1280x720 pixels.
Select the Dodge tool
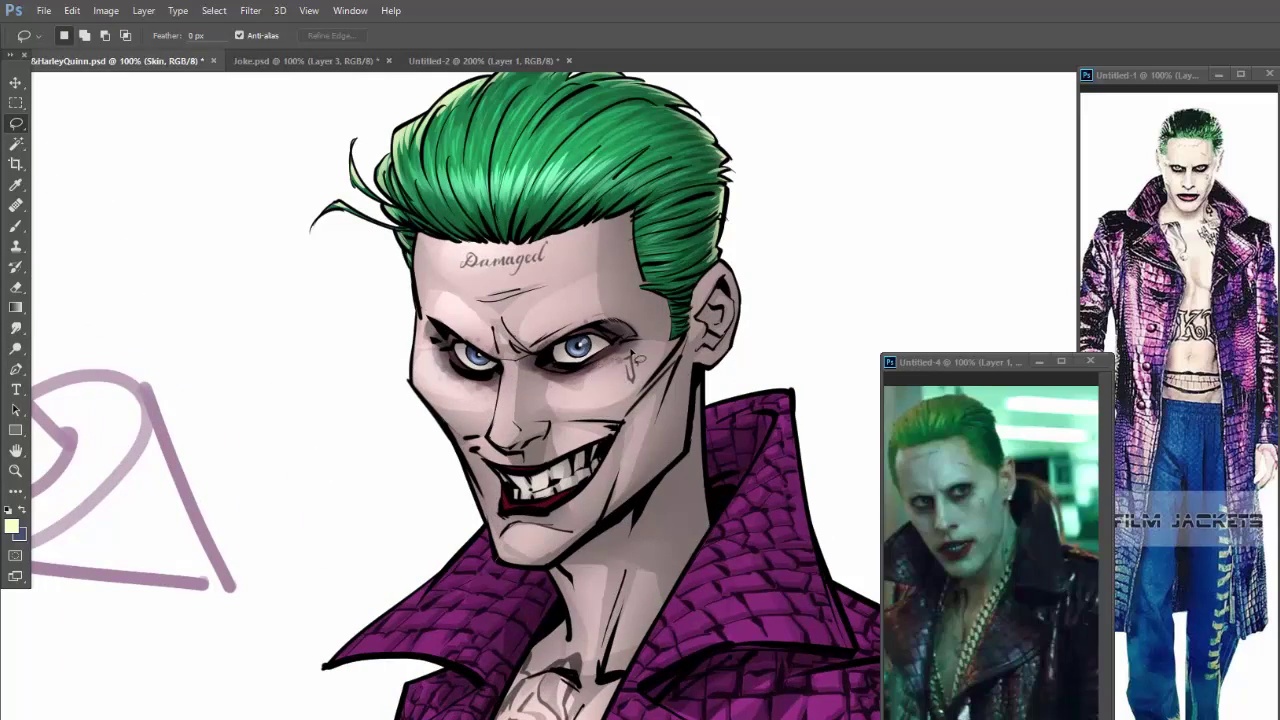16,349
